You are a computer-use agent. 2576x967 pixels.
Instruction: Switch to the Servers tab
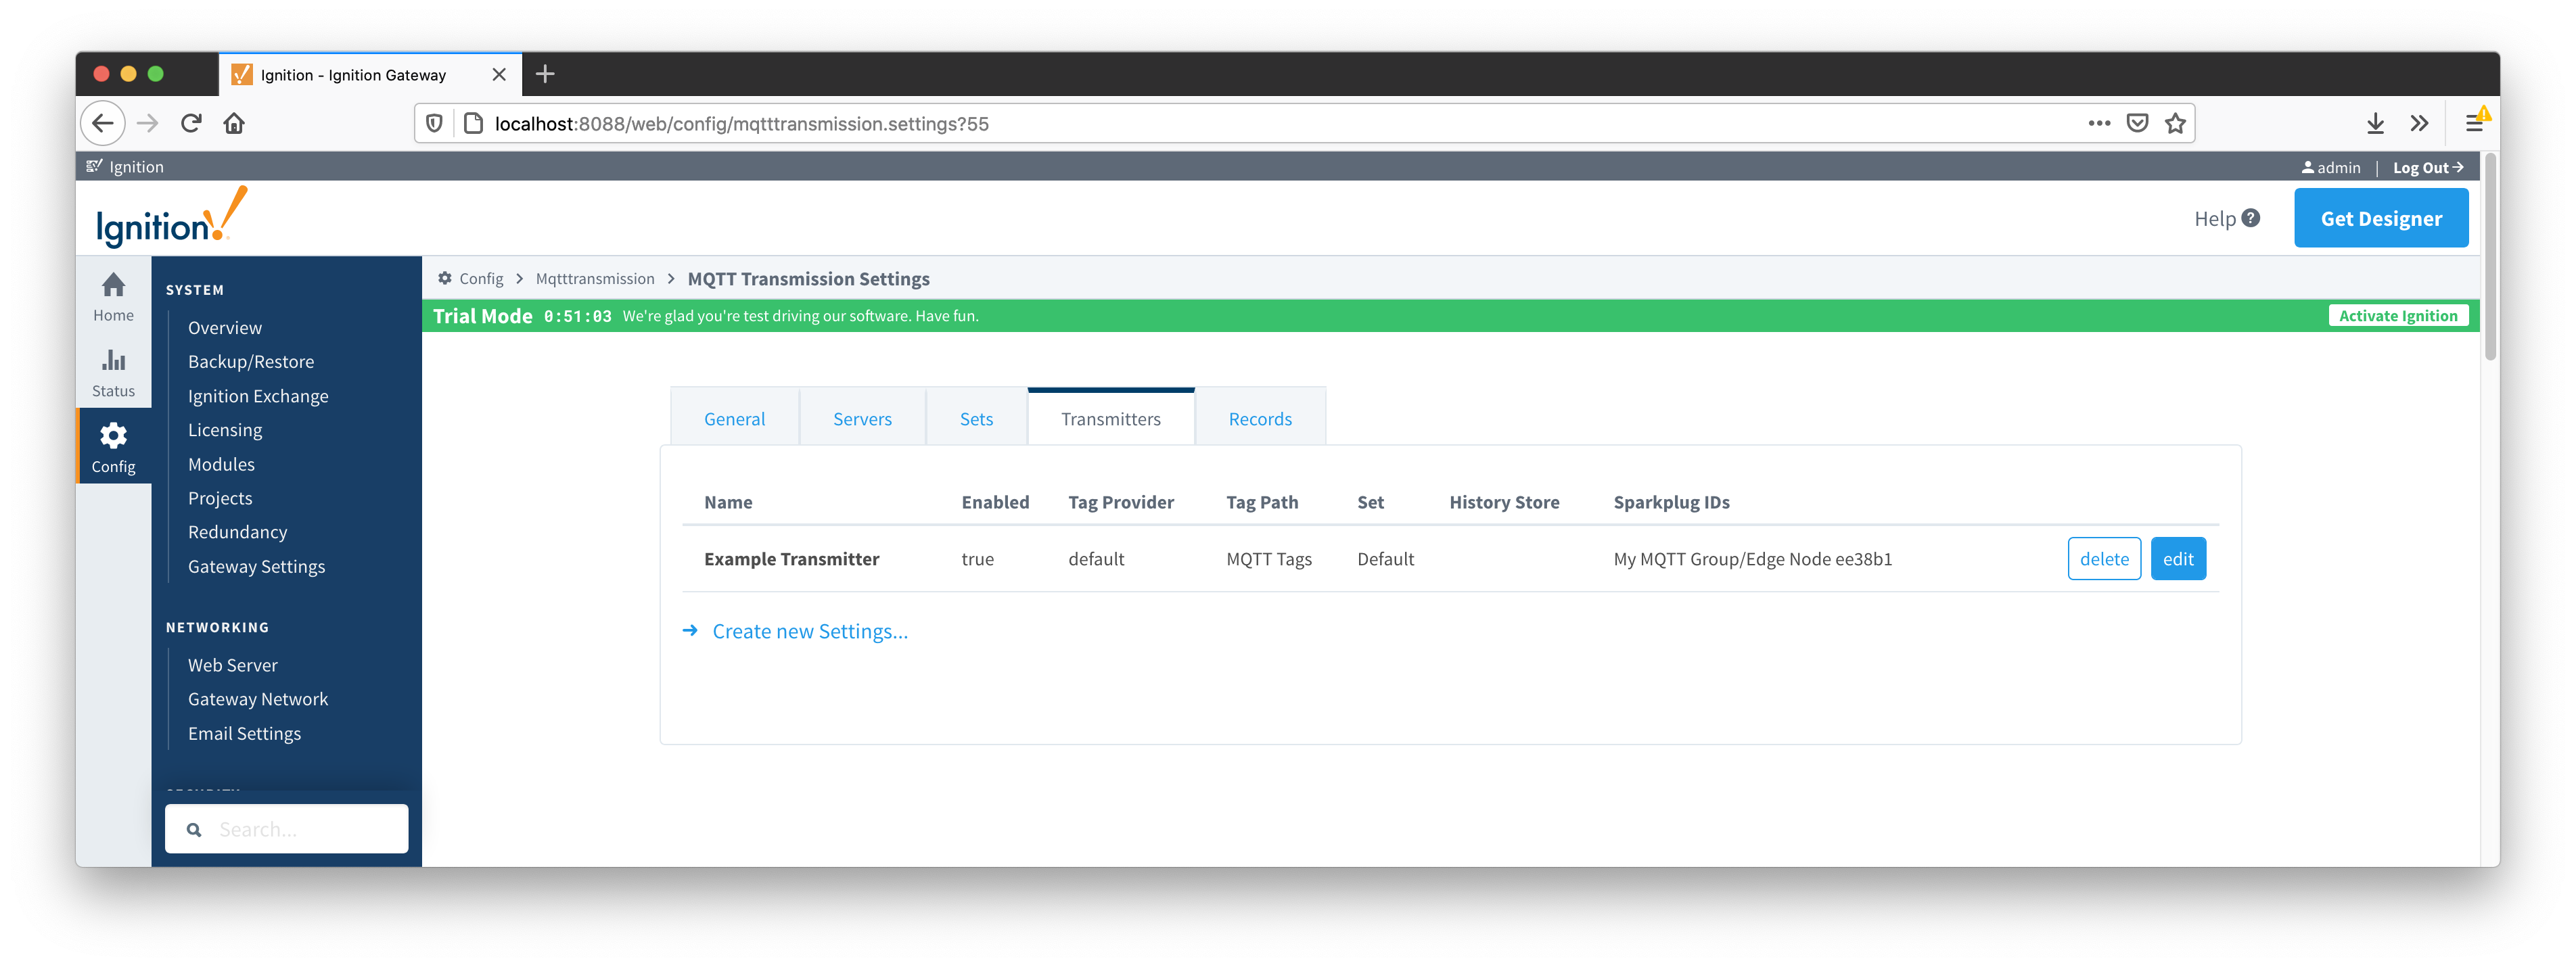click(862, 419)
